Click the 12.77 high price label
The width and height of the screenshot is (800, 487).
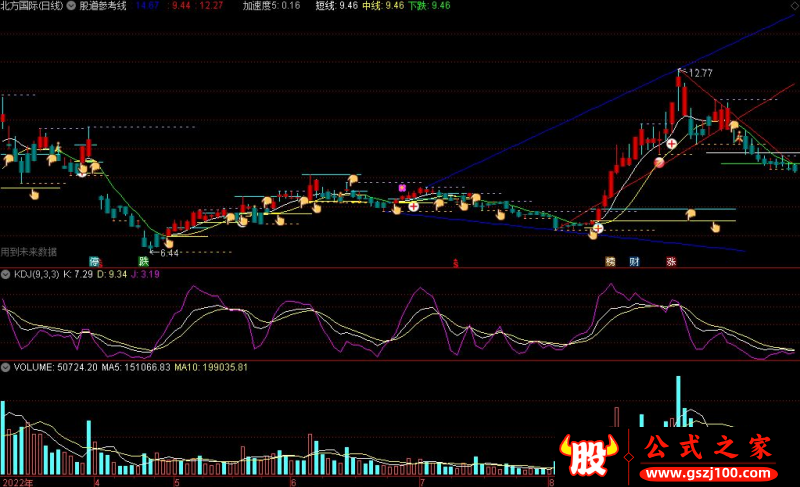pos(700,73)
